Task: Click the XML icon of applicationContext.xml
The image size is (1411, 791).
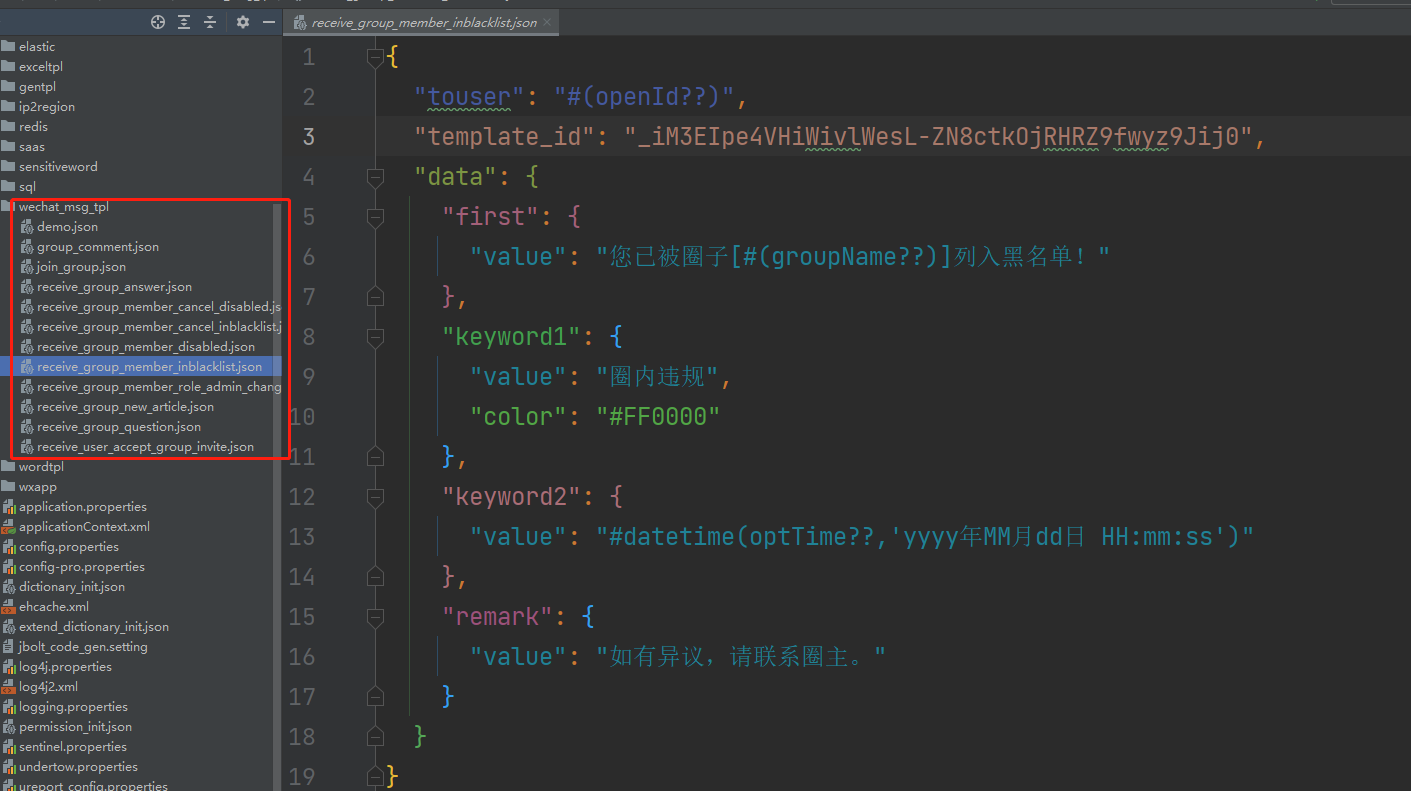Action: tap(9, 527)
